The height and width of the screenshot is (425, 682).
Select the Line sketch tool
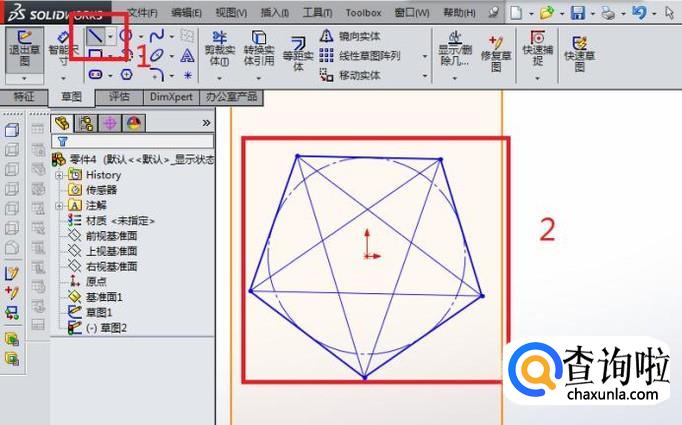click(95, 36)
